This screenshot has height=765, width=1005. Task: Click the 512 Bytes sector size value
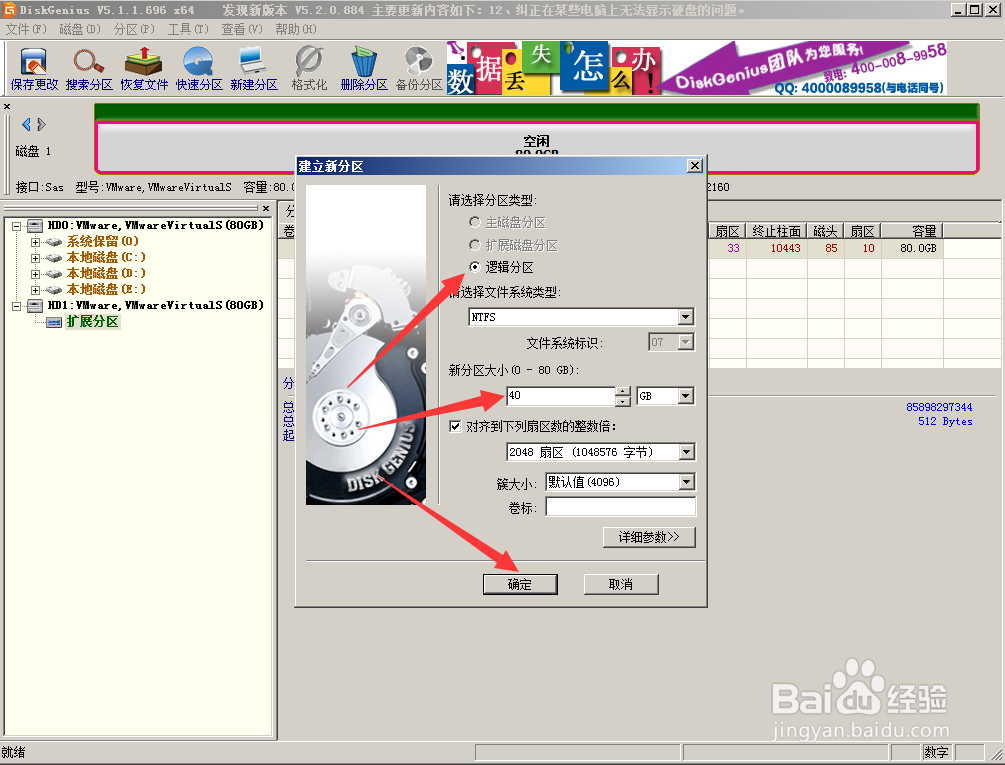pos(945,422)
